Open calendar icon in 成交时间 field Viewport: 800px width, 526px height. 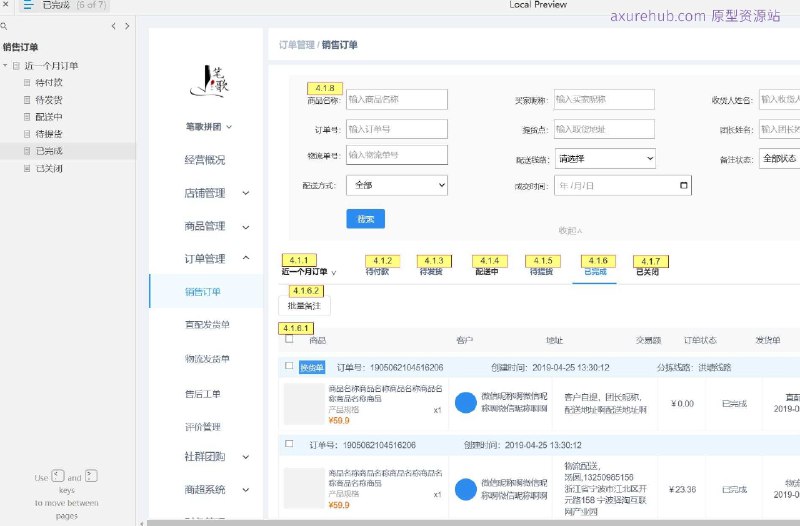[684, 185]
